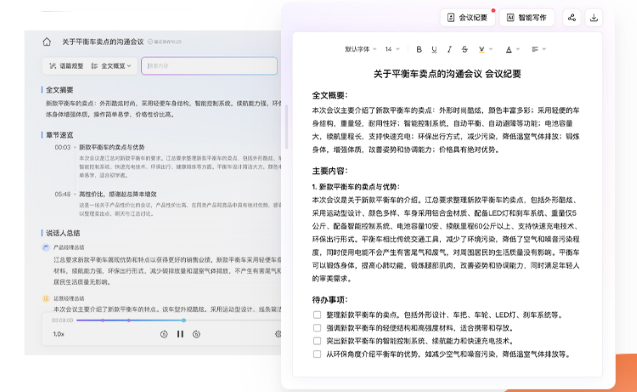
Task: Check the 强调新款平衡车的轻便结构 todo item
Action: pos(317,328)
